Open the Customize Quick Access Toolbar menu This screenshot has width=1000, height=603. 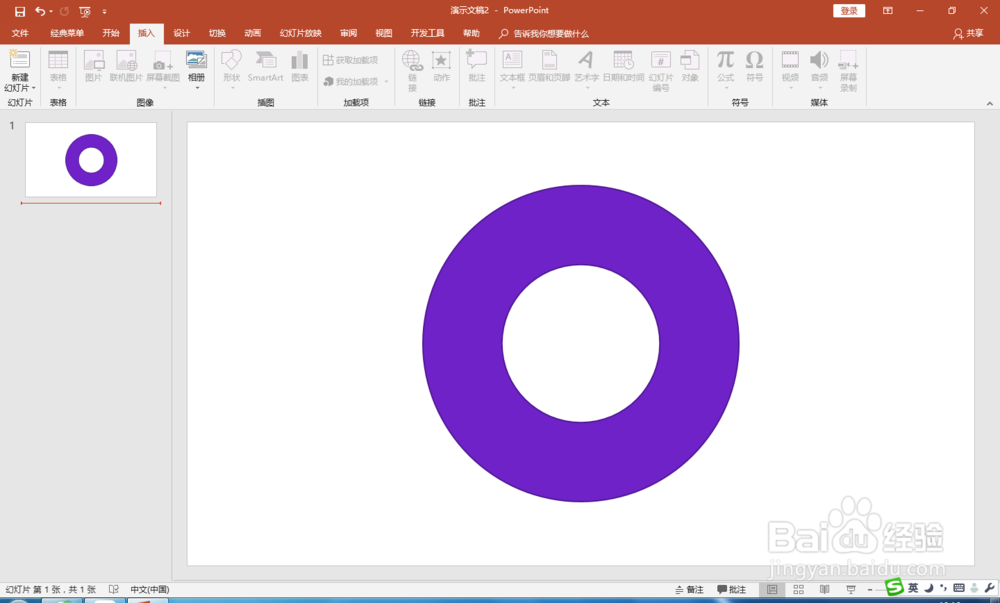pos(105,11)
